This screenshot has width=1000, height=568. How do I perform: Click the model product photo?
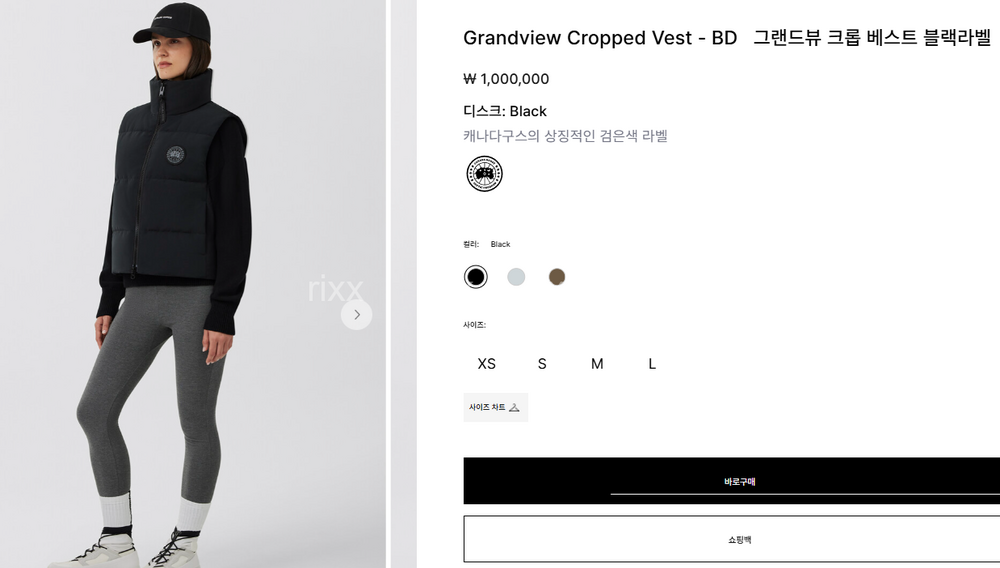click(180, 200)
